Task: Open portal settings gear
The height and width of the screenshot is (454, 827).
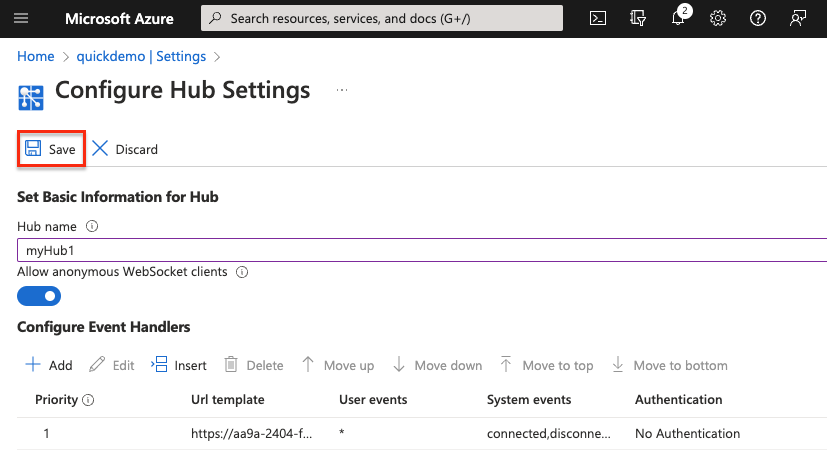Action: [717, 18]
